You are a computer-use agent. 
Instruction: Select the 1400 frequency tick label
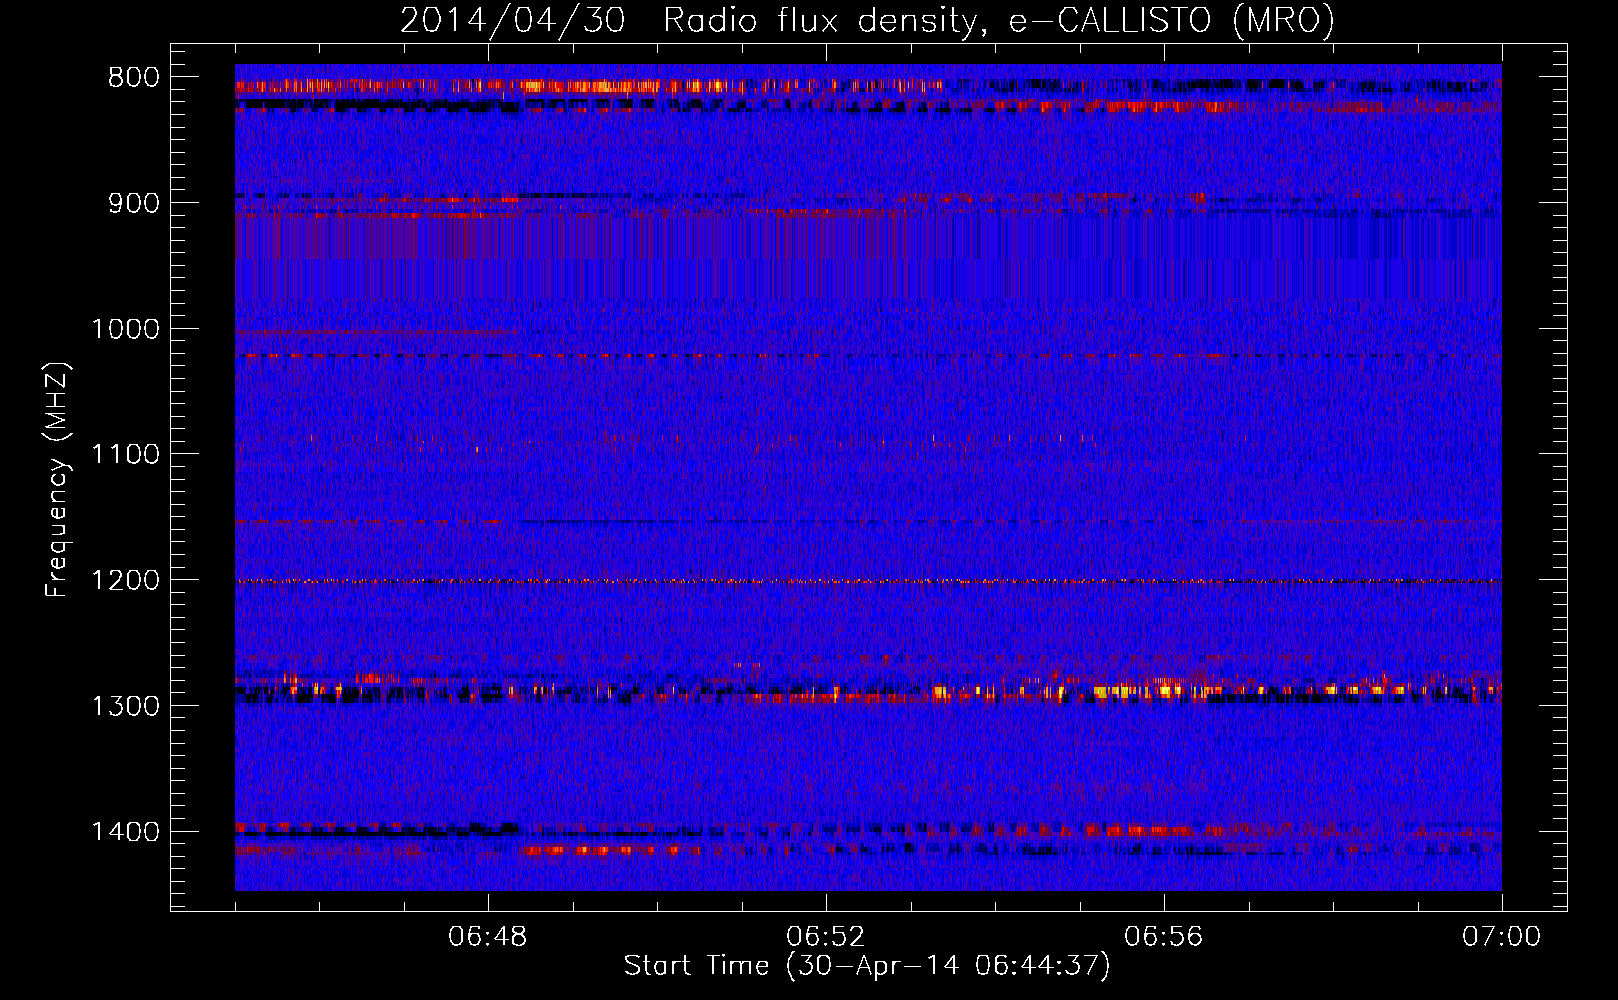pyautogui.click(x=125, y=831)
